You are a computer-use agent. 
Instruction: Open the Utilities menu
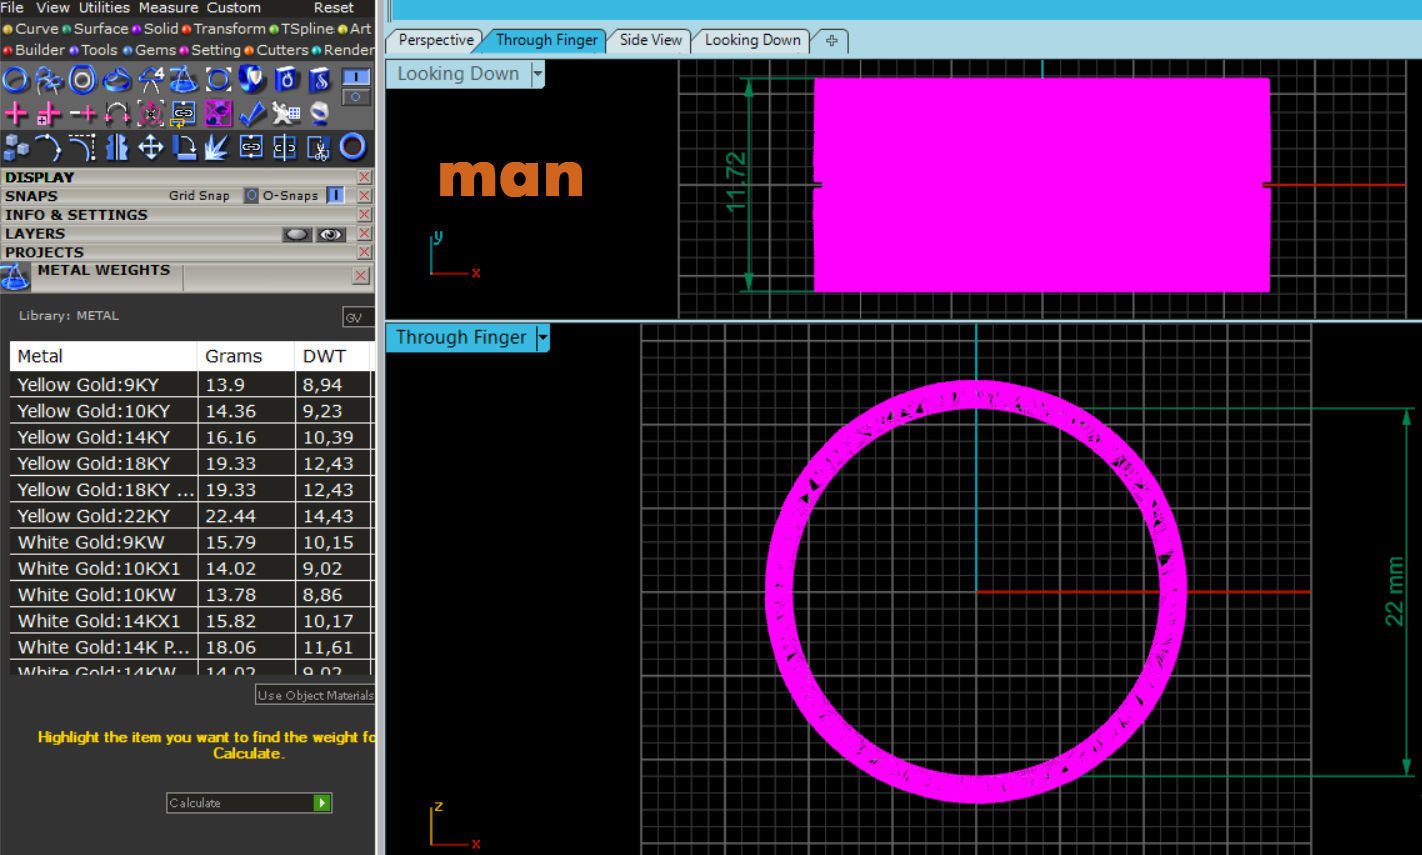[104, 7]
